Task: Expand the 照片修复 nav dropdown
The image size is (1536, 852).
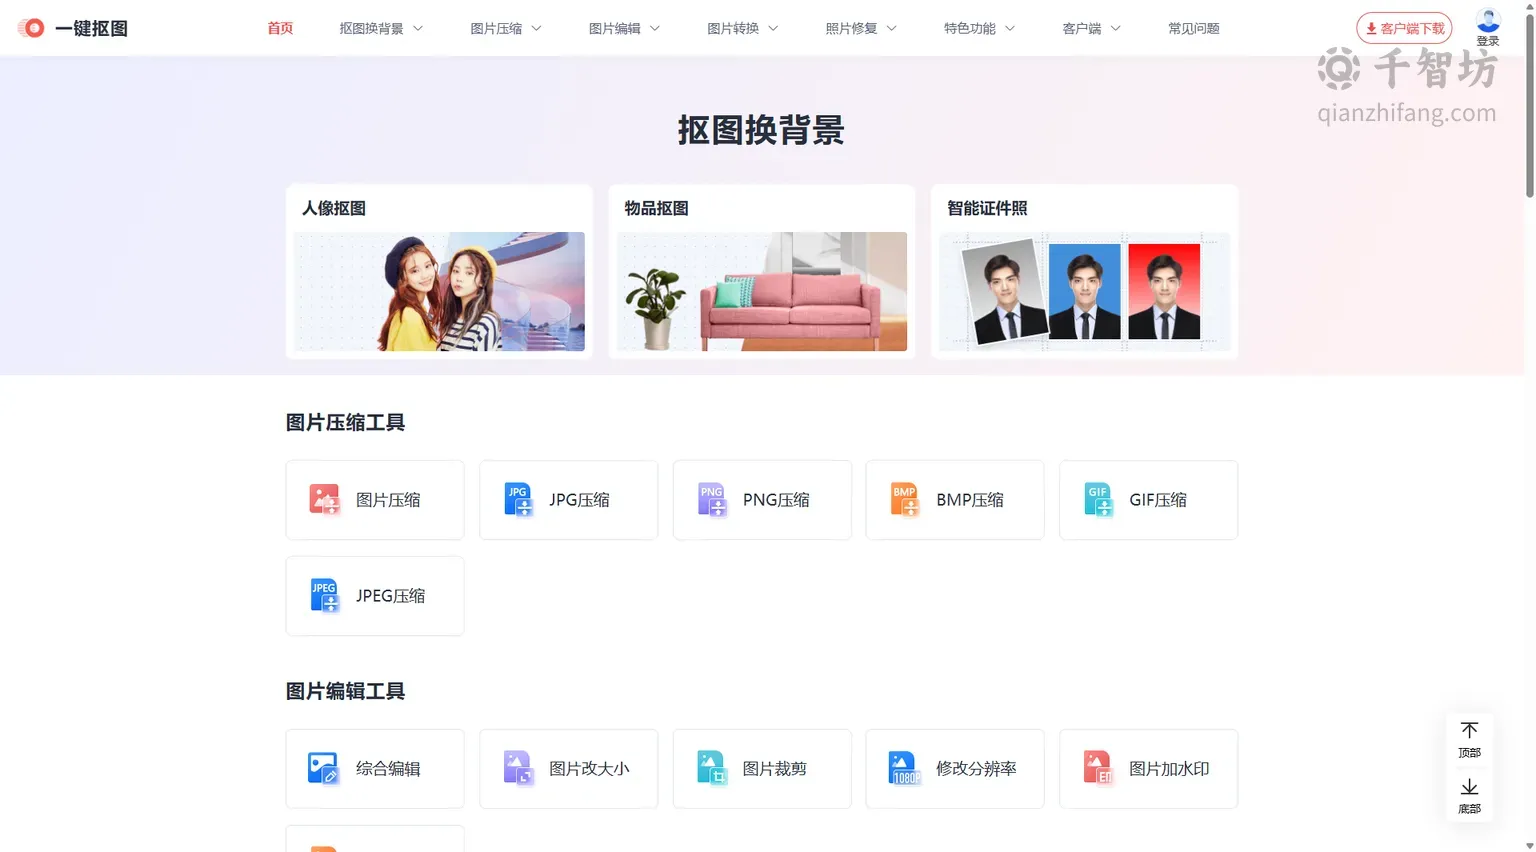Action: (x=861, y=28)
